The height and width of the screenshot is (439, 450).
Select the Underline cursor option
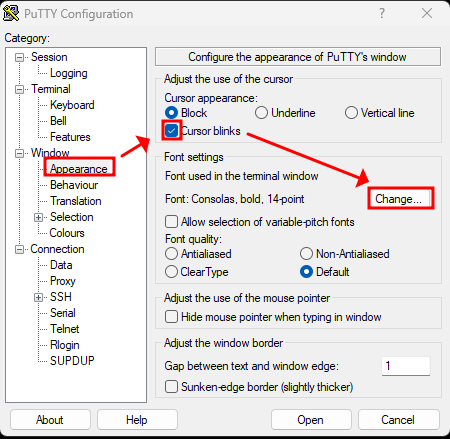[x=261, y=113]
